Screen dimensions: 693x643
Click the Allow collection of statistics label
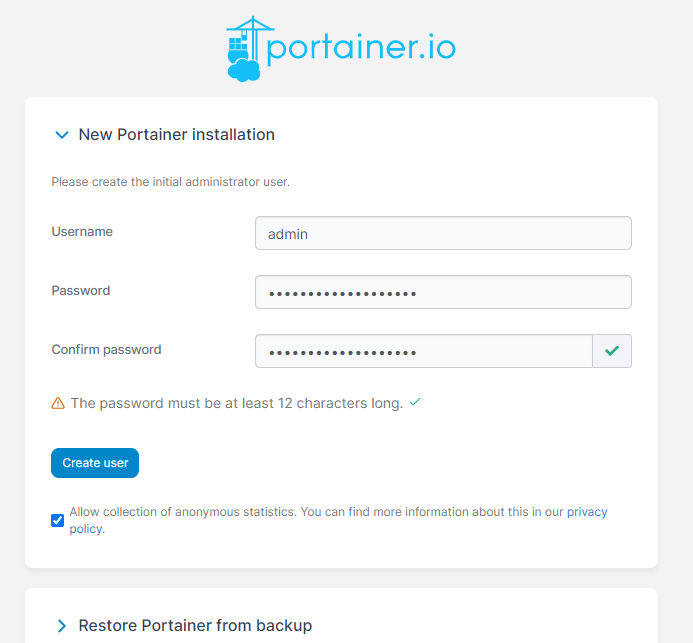(318, 512)
